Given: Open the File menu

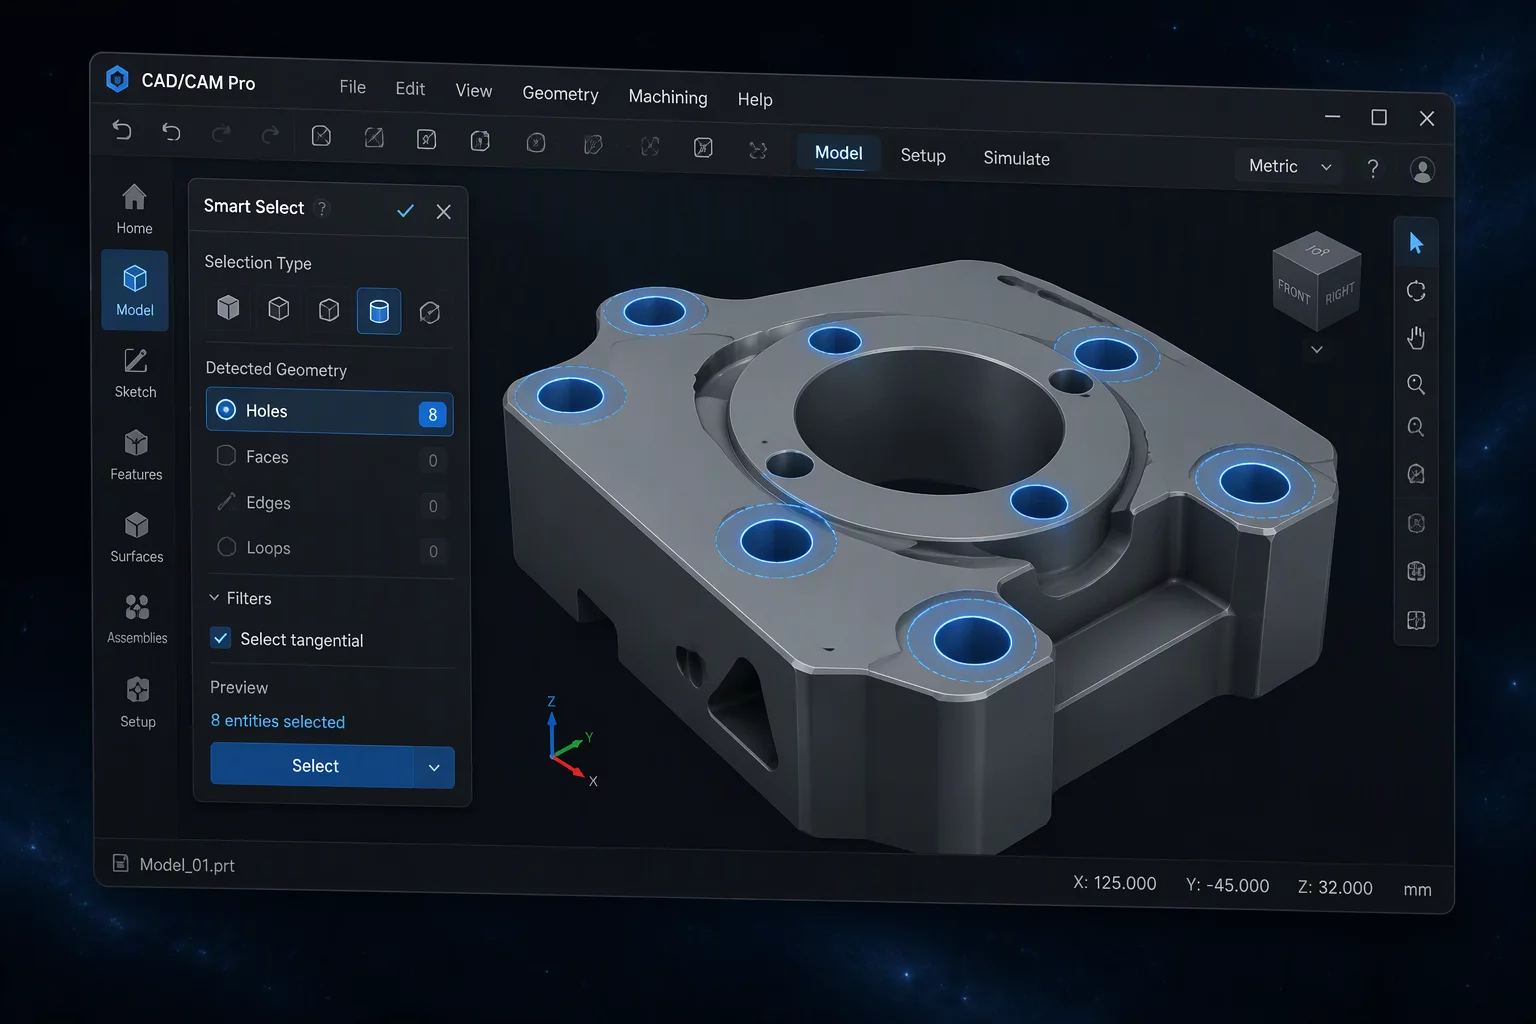Looking at the screenshot, I should coord(353,87).
